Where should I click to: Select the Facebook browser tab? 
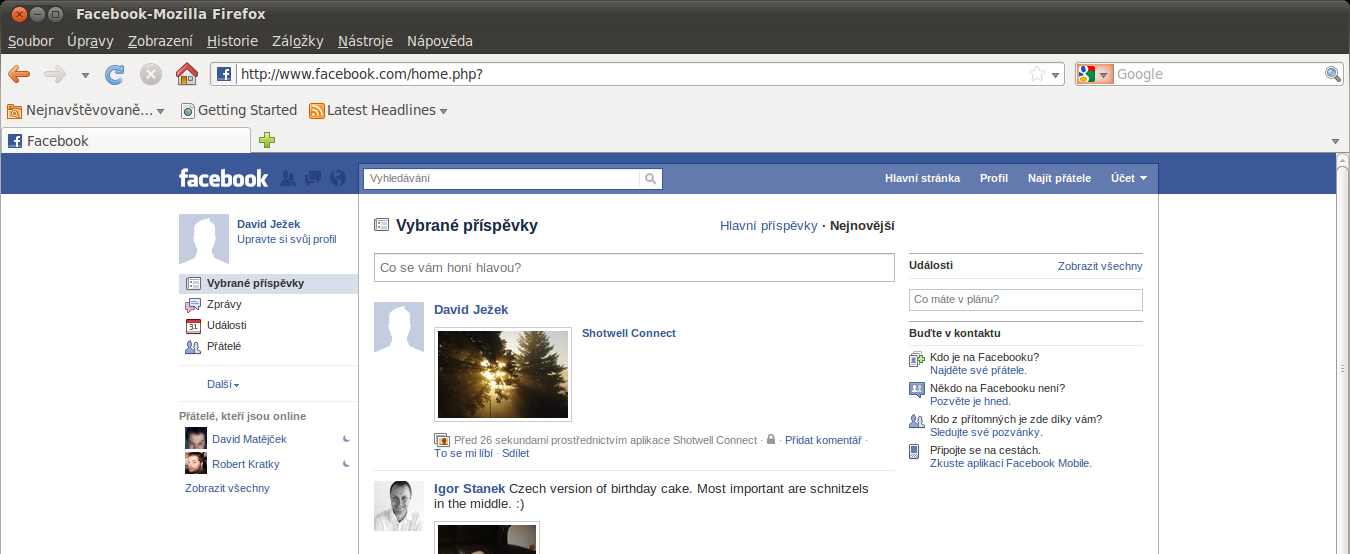pyautogui.click(x=125, y=141)
